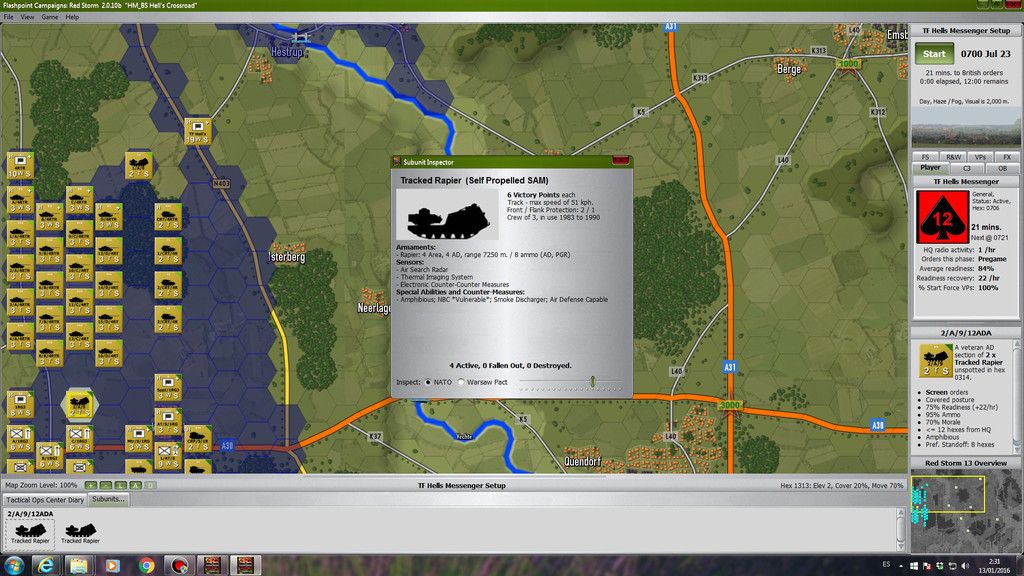
Task: Open the Windows Start menu
Action: [13, 565]
